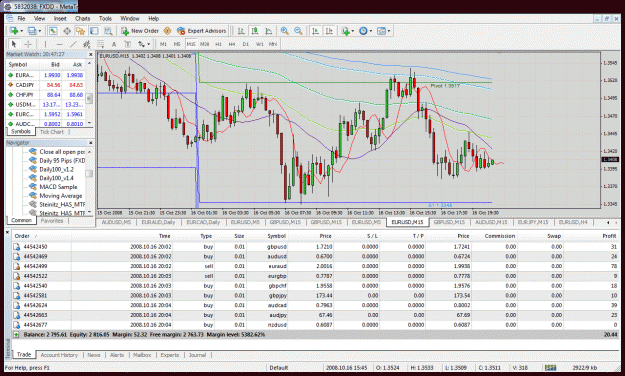Select the Trendline drawing tool
Image resolution: width=625 pixels, height=376 pixels.
[x=73, y=44]
